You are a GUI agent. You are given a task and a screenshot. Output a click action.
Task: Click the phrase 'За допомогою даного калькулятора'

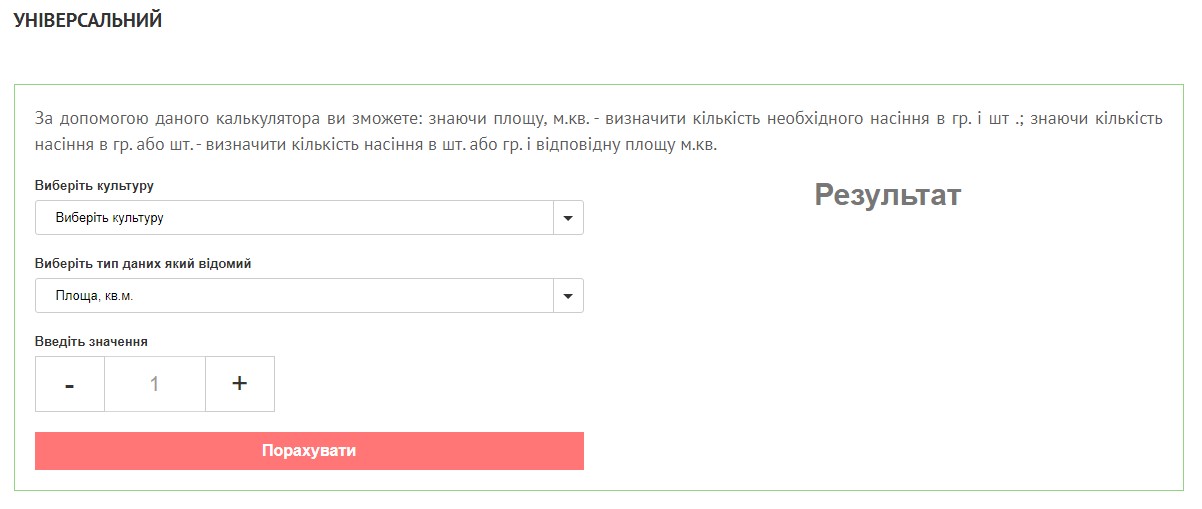152,119
